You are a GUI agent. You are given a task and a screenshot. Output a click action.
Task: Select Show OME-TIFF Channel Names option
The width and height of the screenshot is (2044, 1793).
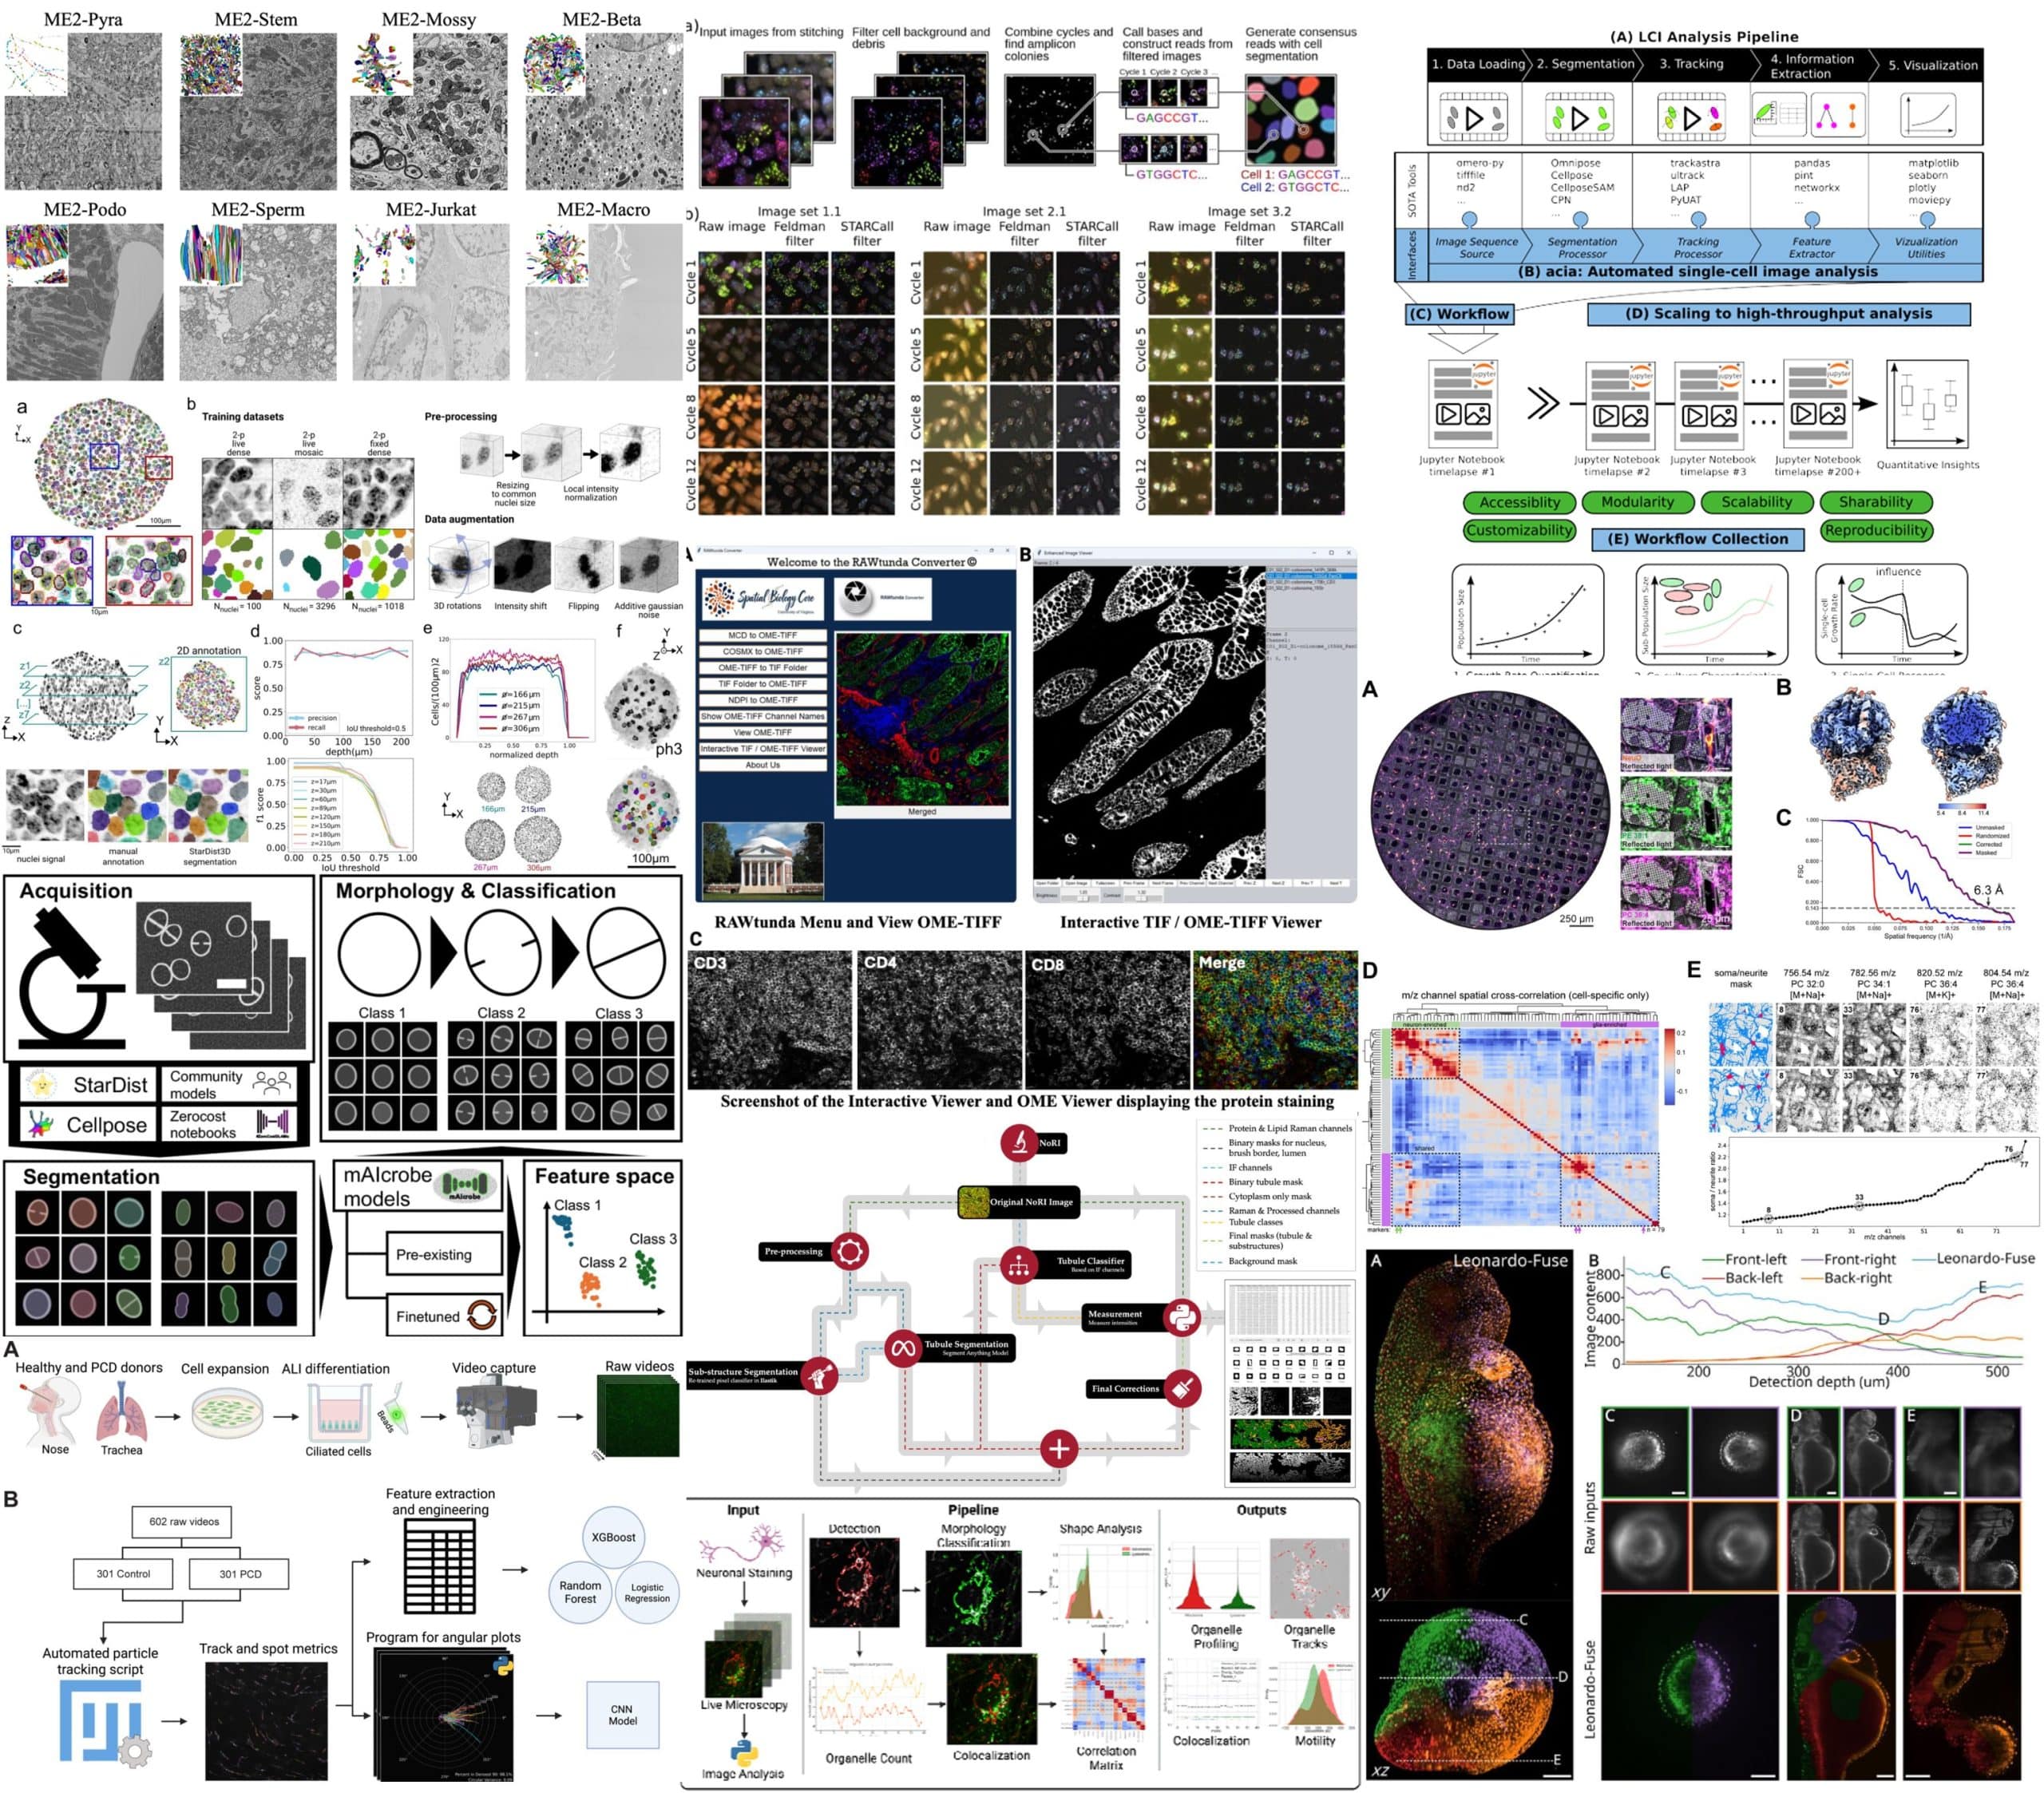click(763, 716)
